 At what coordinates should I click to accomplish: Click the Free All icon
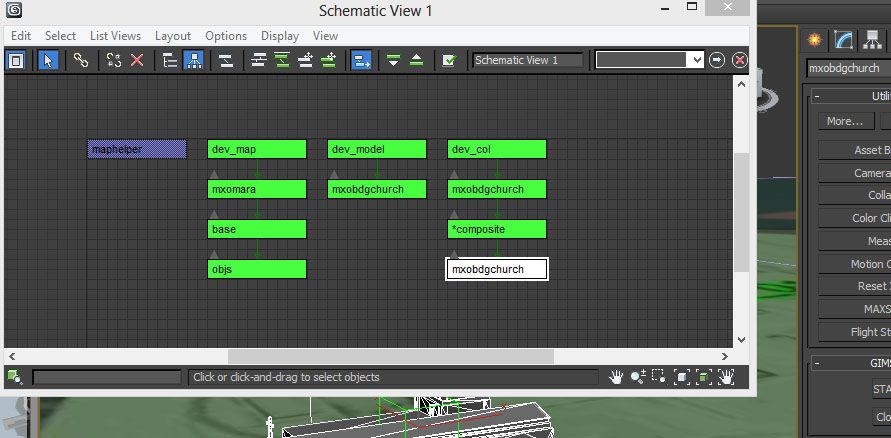306,60
